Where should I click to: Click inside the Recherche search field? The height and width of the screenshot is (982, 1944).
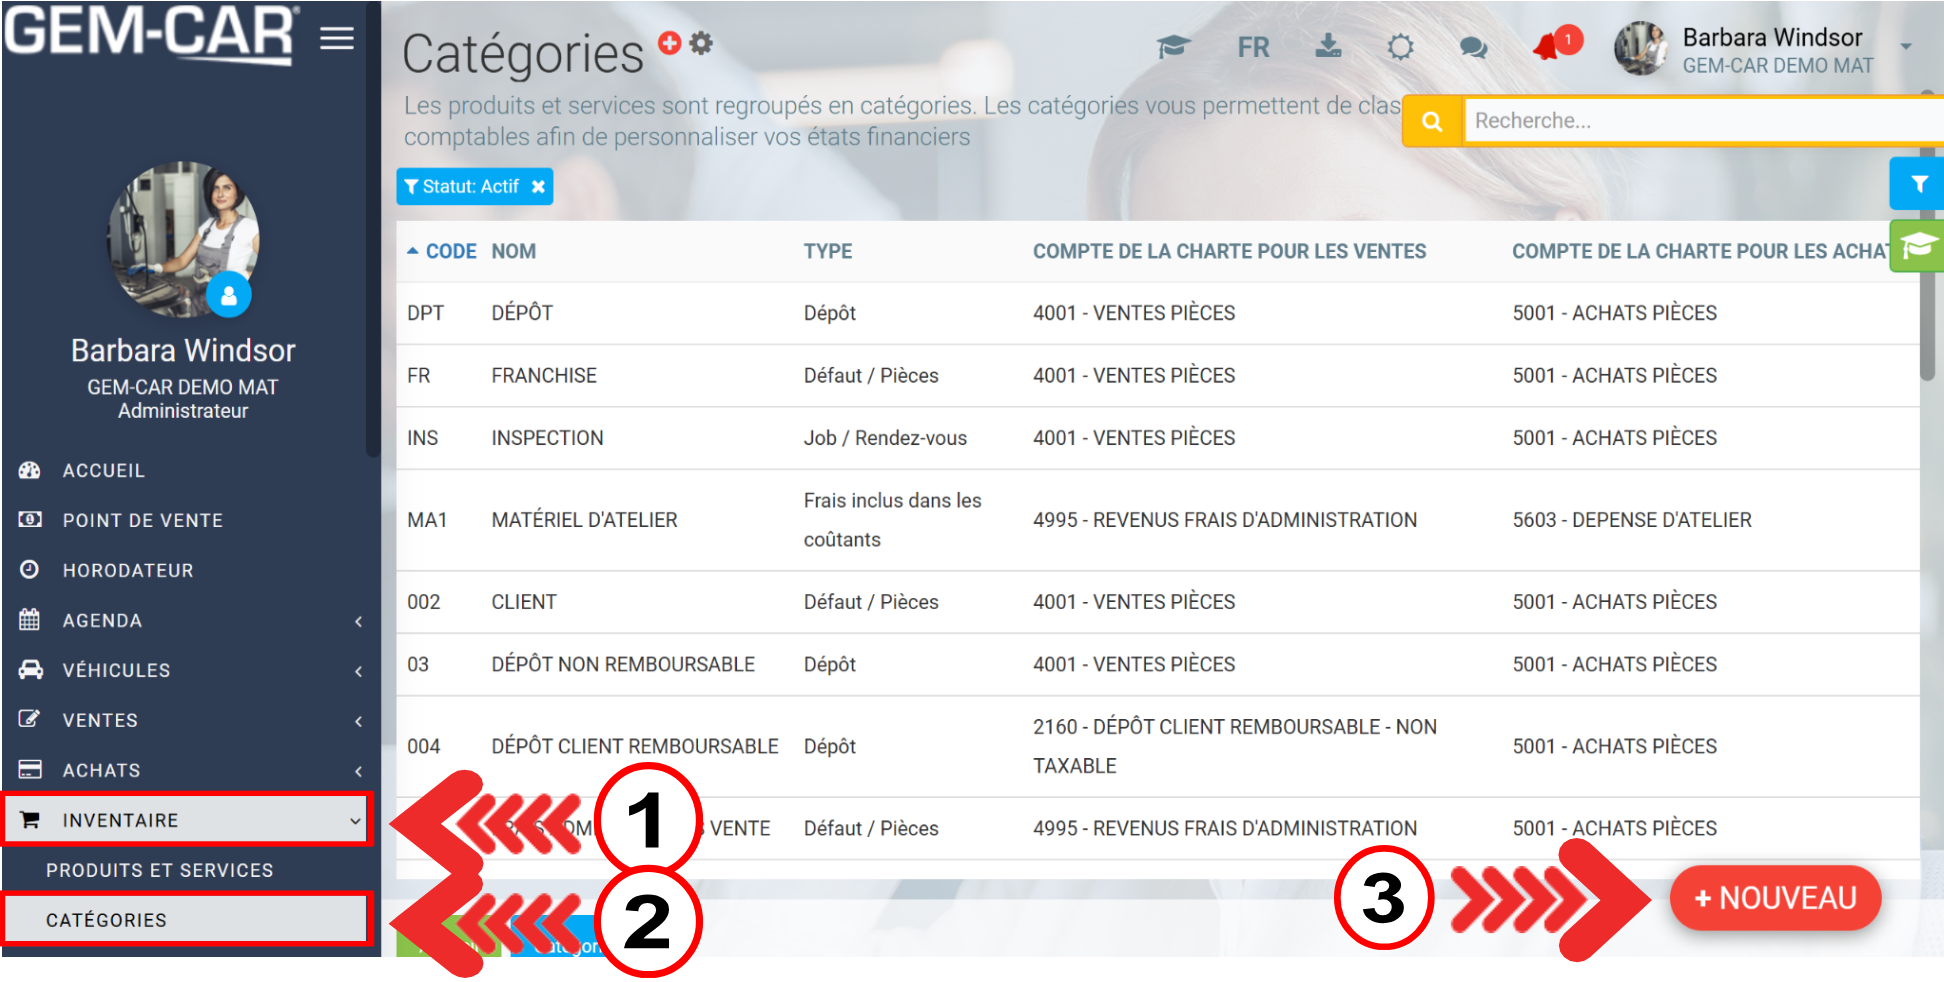point(1700,121)
